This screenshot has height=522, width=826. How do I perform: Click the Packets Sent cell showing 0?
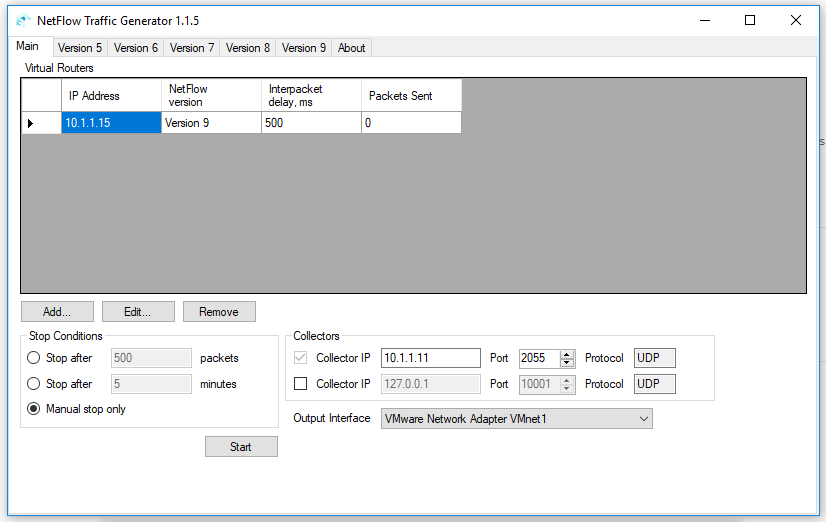pos(411,123)
